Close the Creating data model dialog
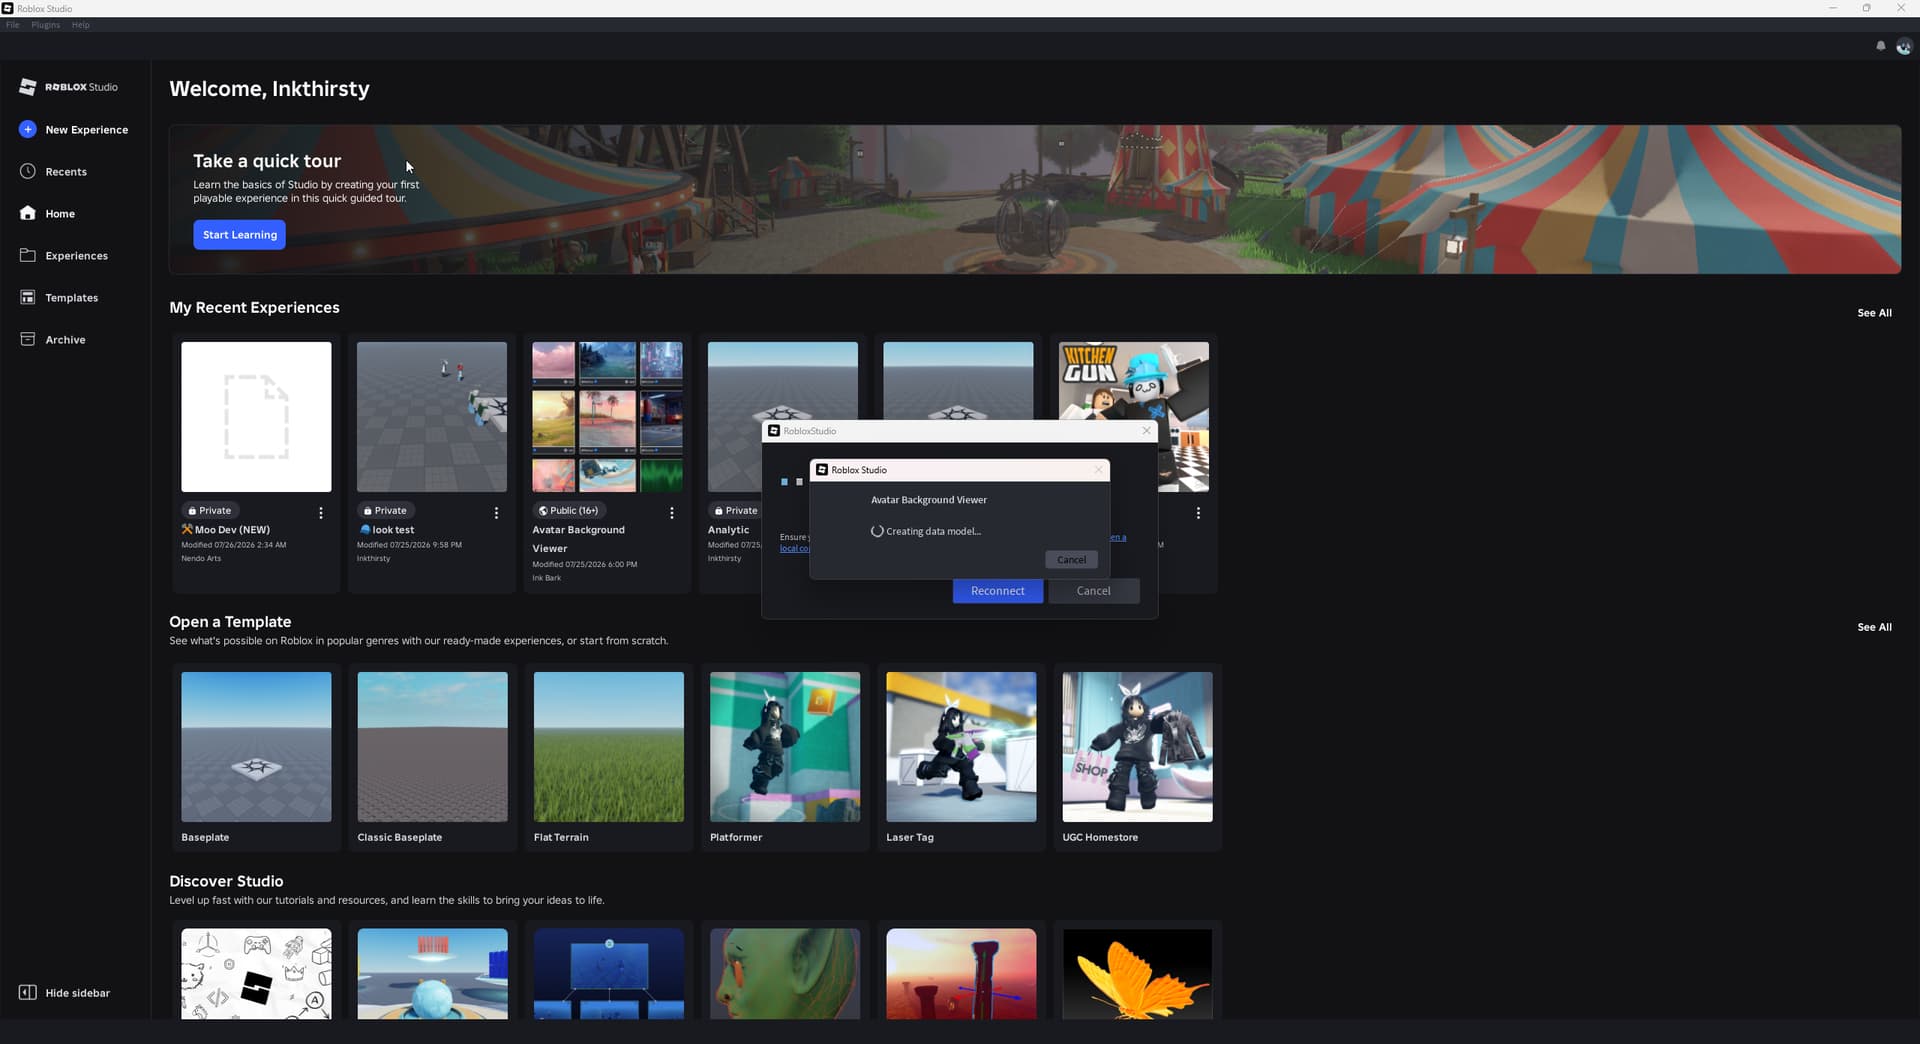 tap(1098, 470)
